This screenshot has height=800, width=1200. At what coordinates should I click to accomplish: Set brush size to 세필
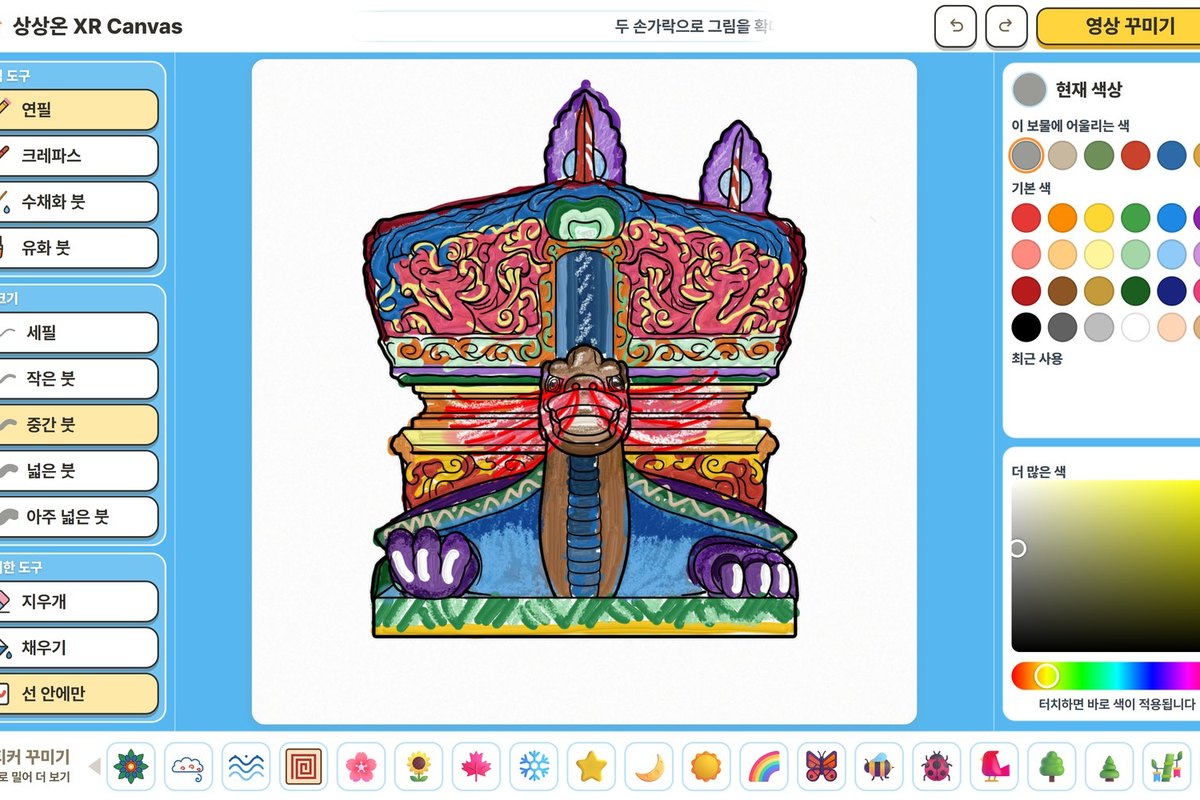(77, 333)
